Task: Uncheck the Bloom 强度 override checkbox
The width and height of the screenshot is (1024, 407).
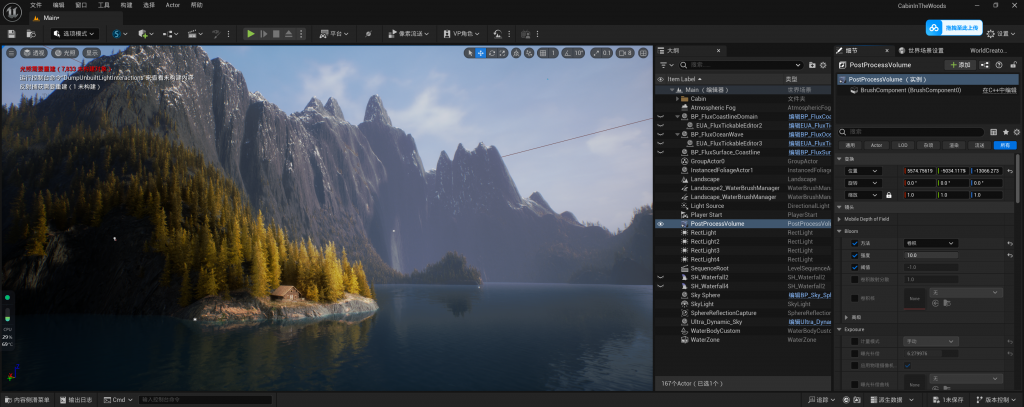Action: 854,255
